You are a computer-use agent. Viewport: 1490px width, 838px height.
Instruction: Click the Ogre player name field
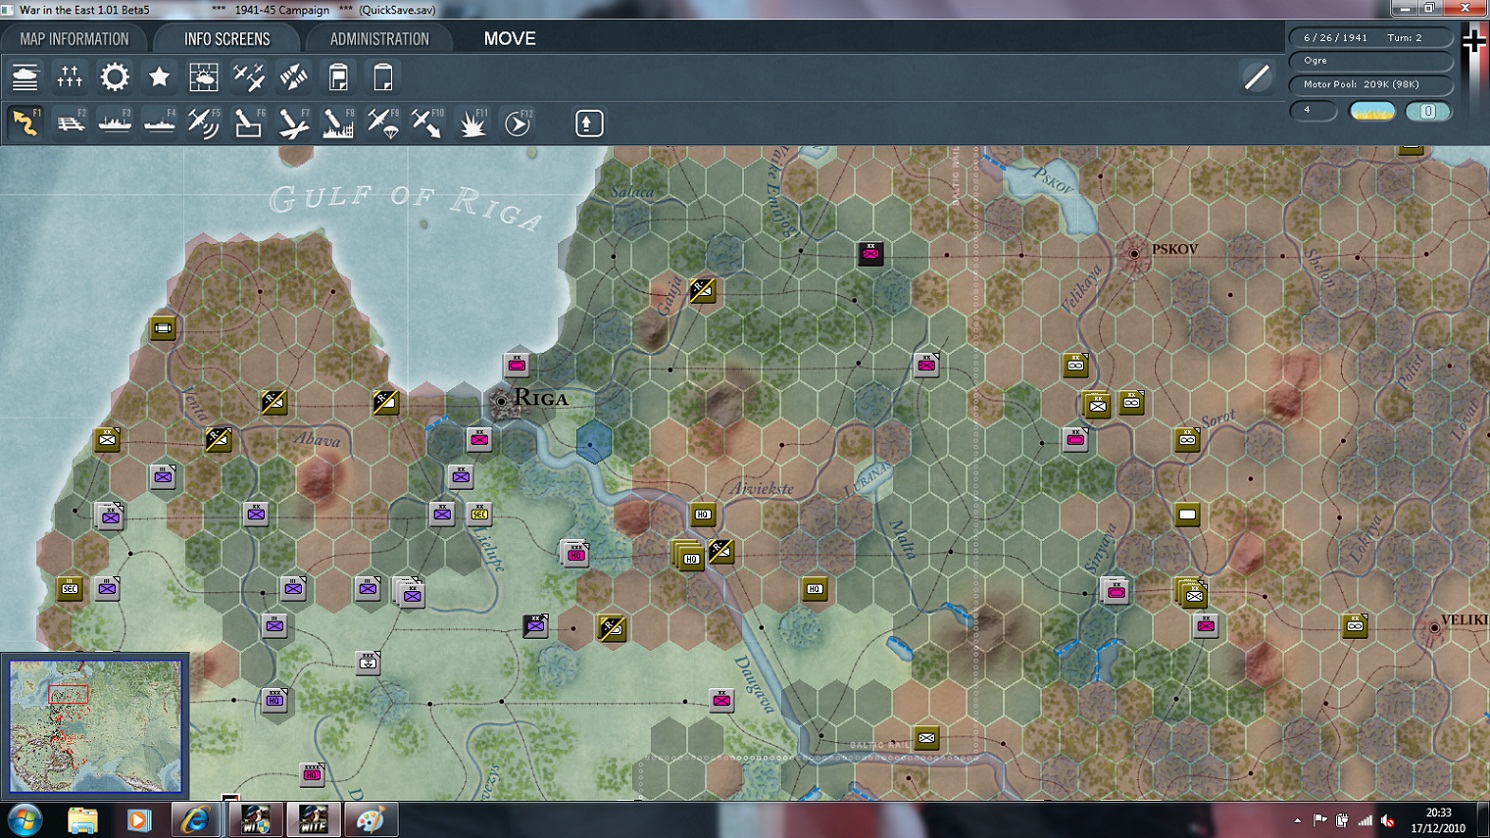1371,61
